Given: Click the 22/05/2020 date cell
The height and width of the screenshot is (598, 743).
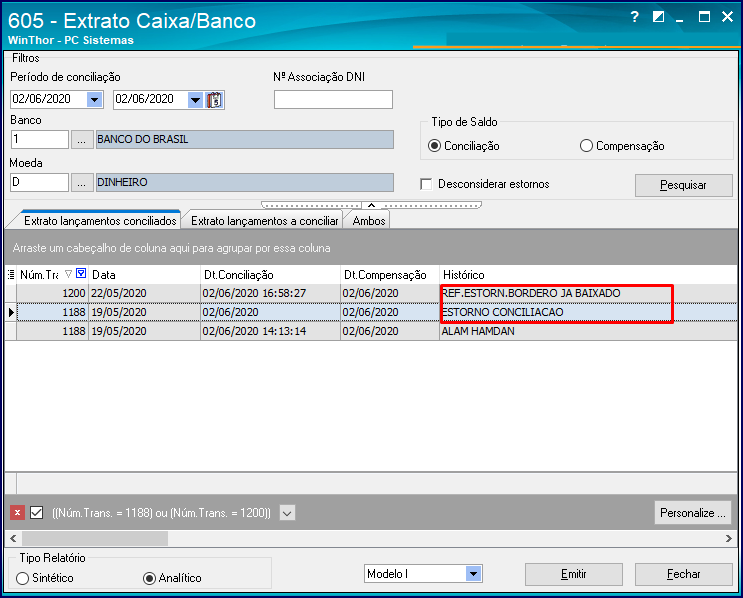Looking at the screenshot, I should [x=144, y=293].
